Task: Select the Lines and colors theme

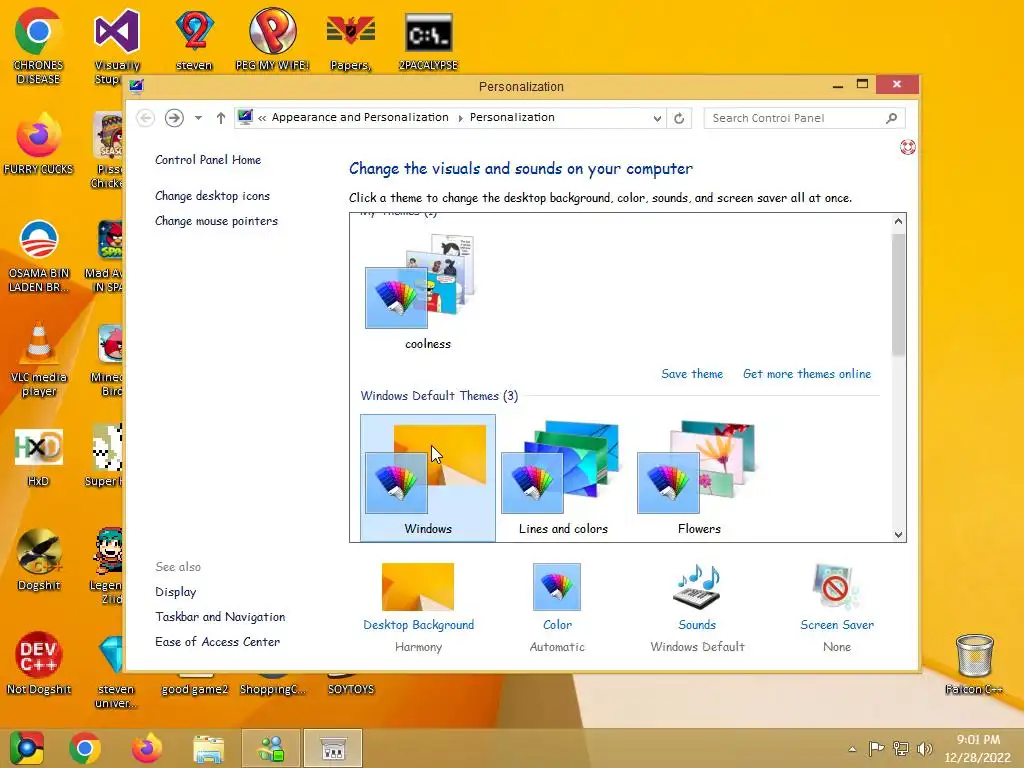Action: (563, 477)
